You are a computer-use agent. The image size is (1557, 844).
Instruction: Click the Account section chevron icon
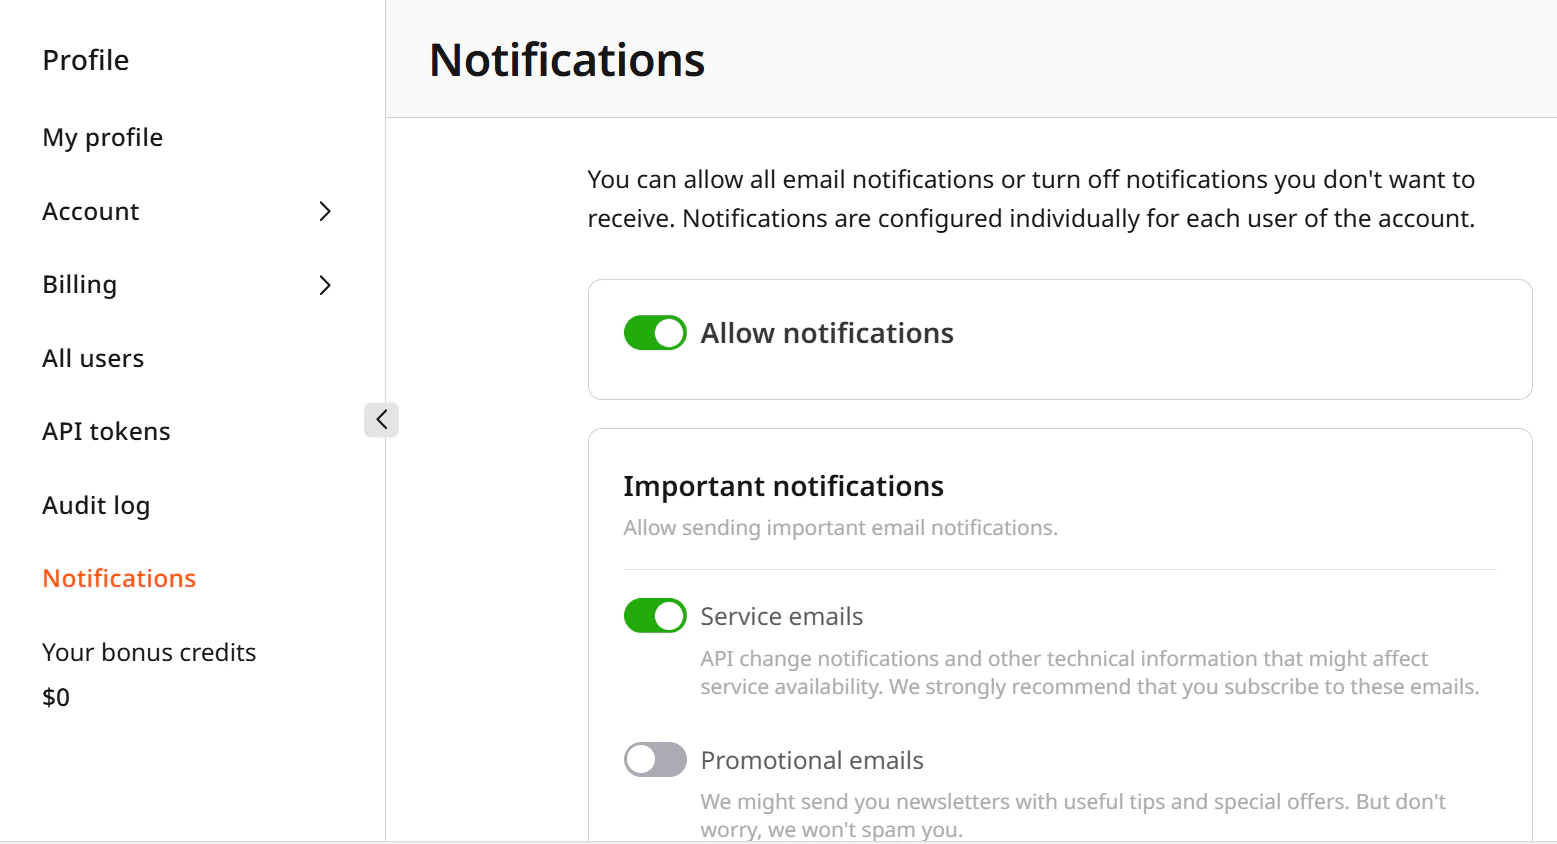pyautogui.click(x=324, y=211)
